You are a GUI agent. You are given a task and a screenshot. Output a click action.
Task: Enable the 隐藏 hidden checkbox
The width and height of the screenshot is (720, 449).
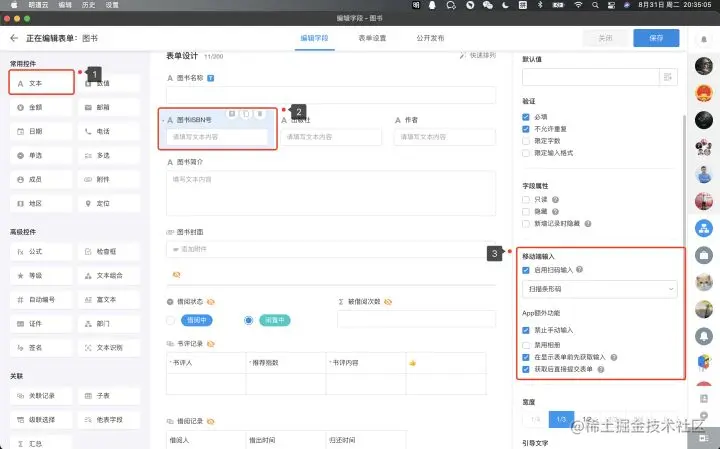pos(526,212)
